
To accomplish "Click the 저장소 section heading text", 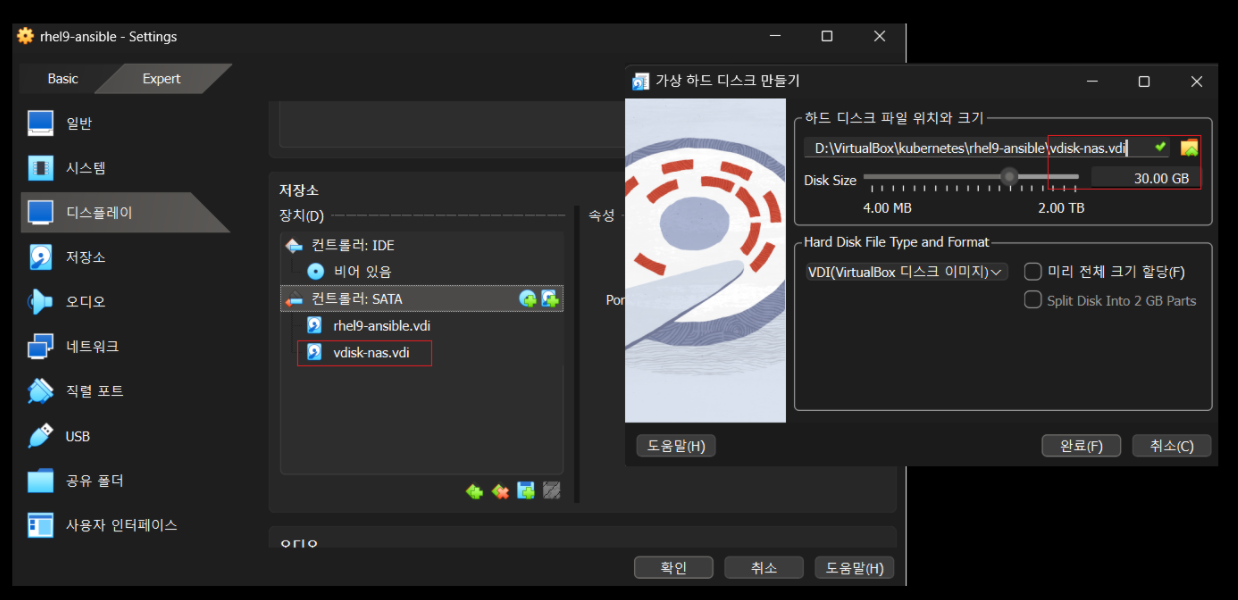I will 299,190.
